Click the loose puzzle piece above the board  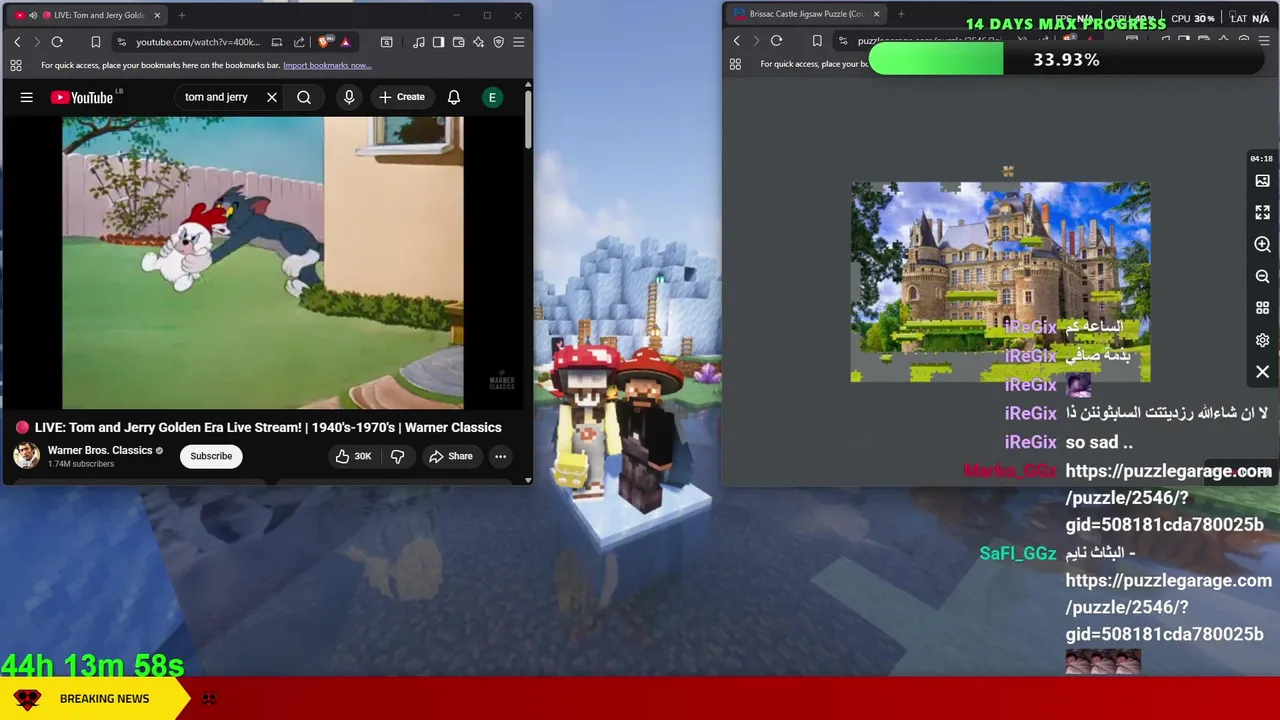pyautogui.click(x=1008, y=172)
